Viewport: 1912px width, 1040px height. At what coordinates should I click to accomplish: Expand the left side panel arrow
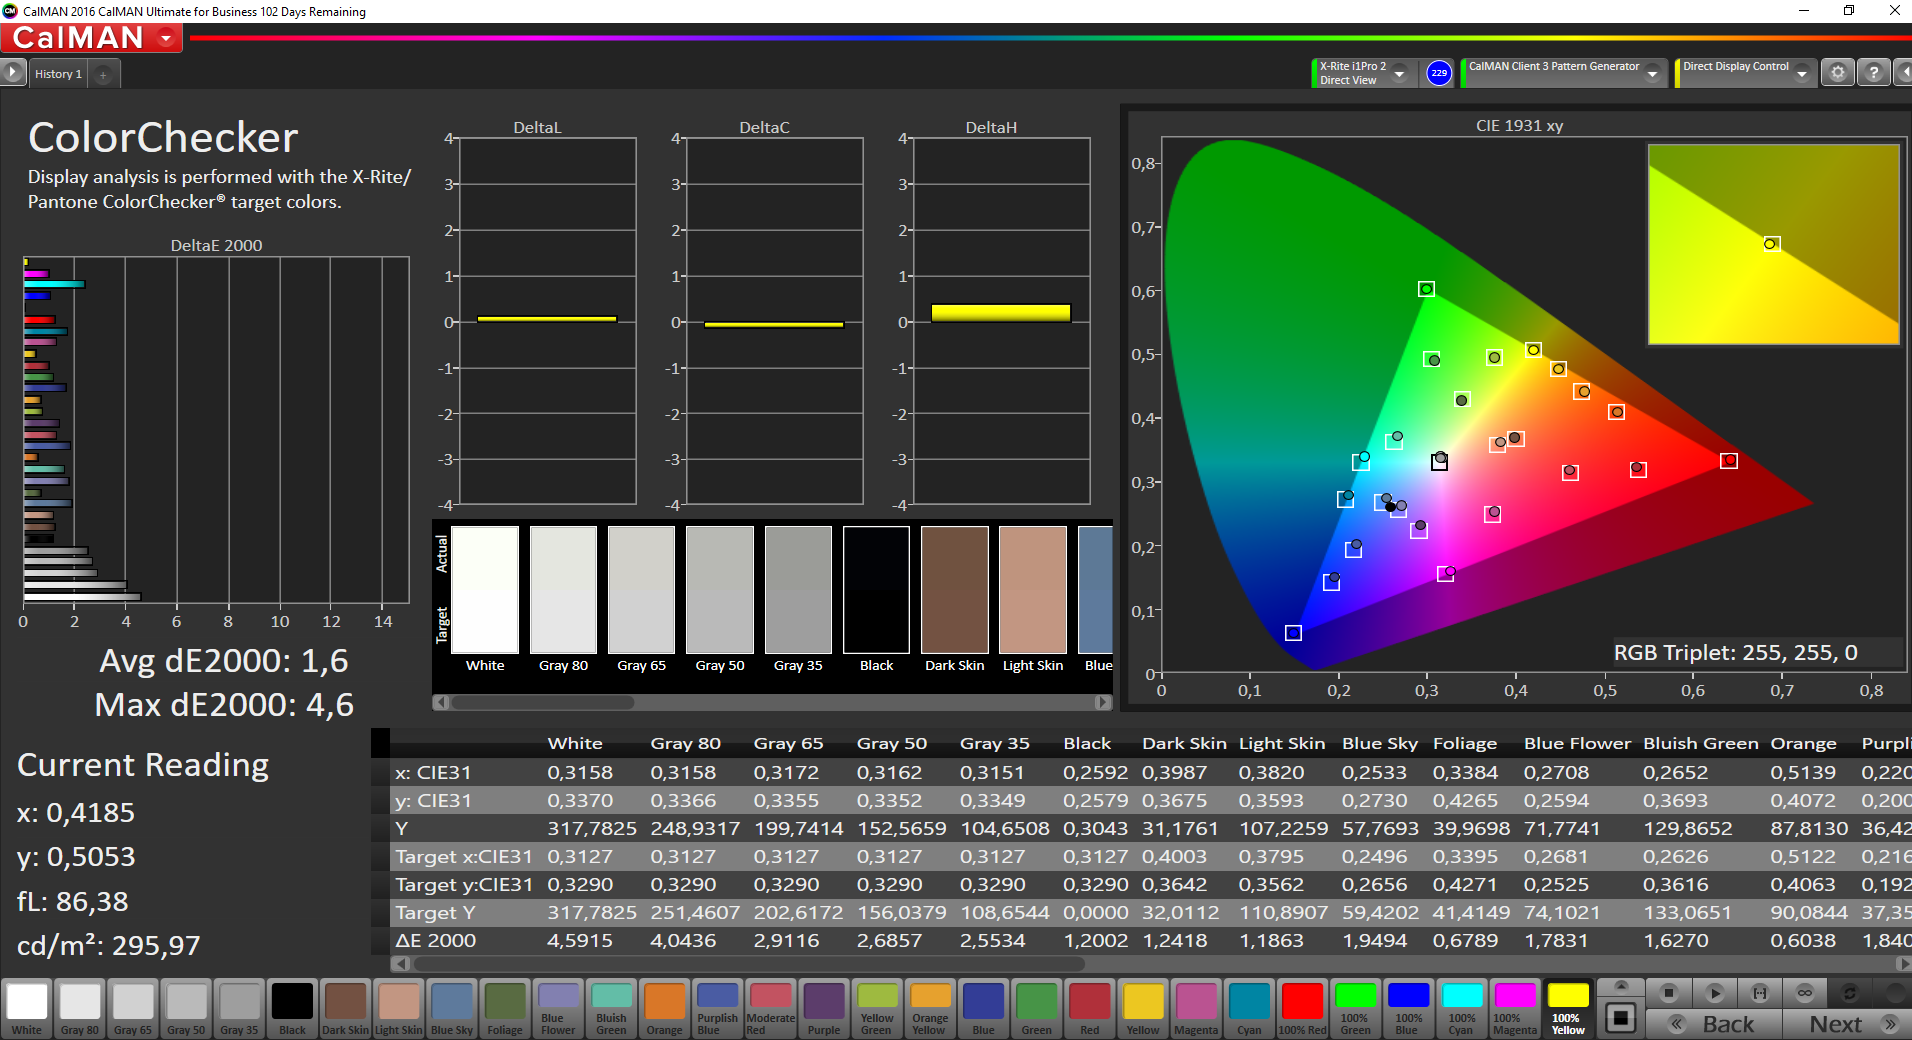click(13, 73)
